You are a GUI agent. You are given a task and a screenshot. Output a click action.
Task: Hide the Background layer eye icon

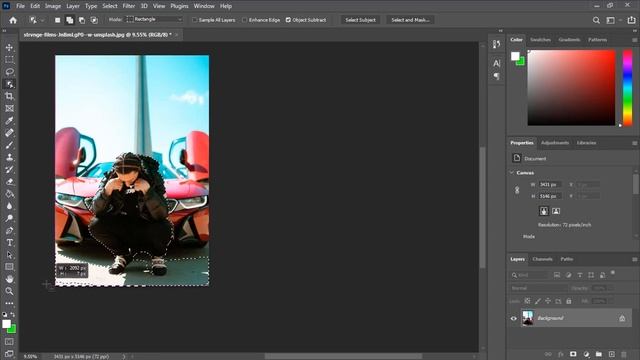(x=513, y=318)
